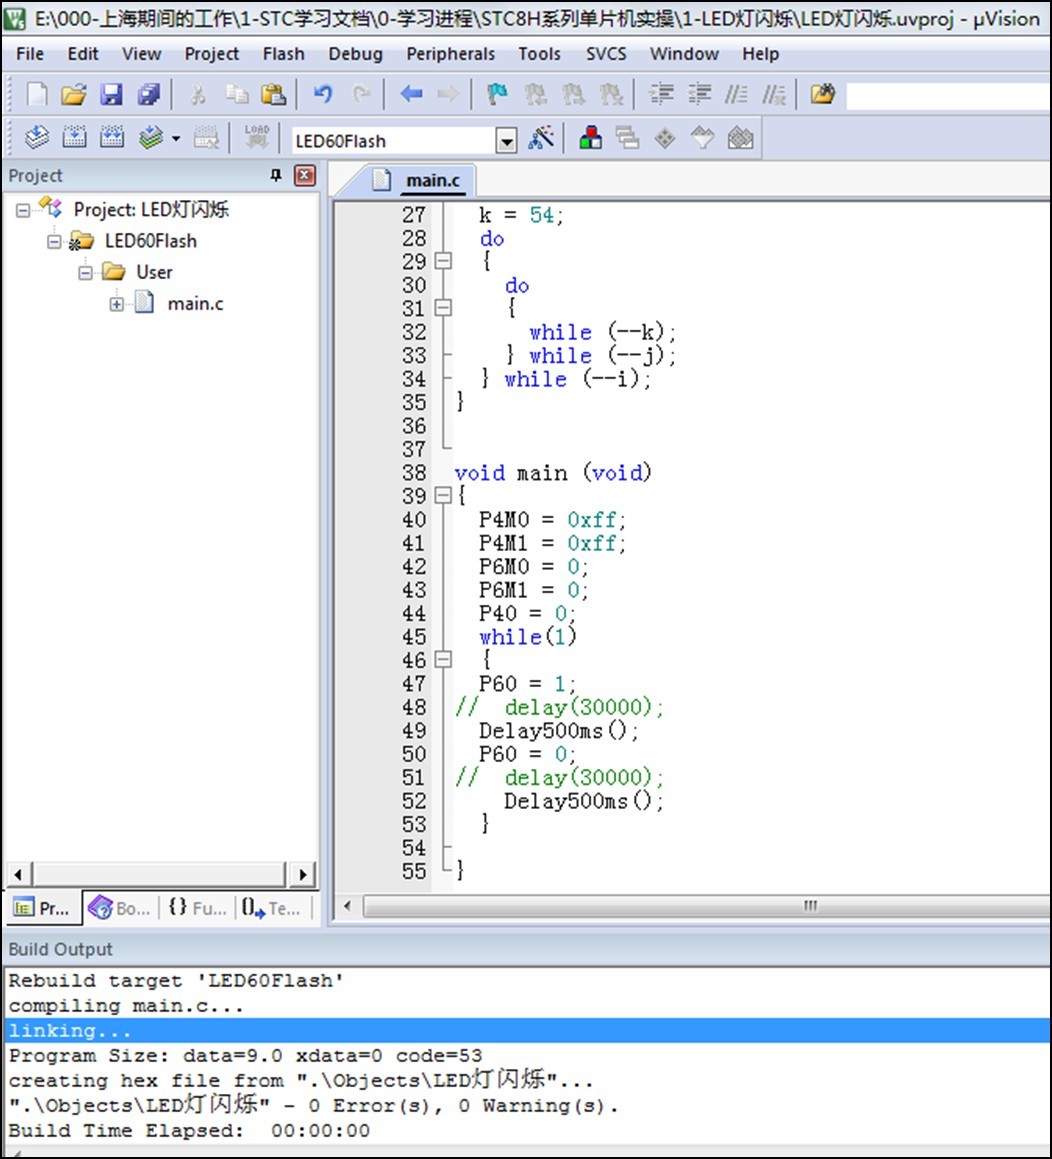Click the Rebuild all target files icon
This screenshot has width=1052, height=1159.
[x=112, y=138]
